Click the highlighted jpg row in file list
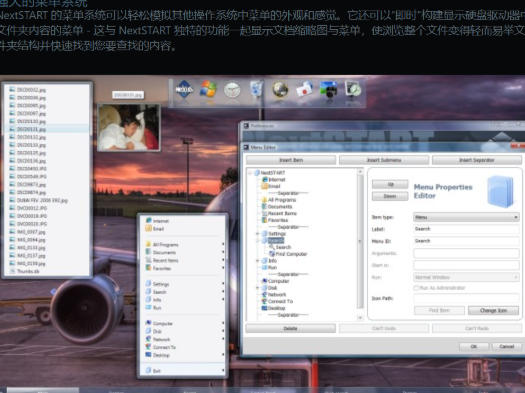This screenshot has width=525, height=393. pos(47,129)
